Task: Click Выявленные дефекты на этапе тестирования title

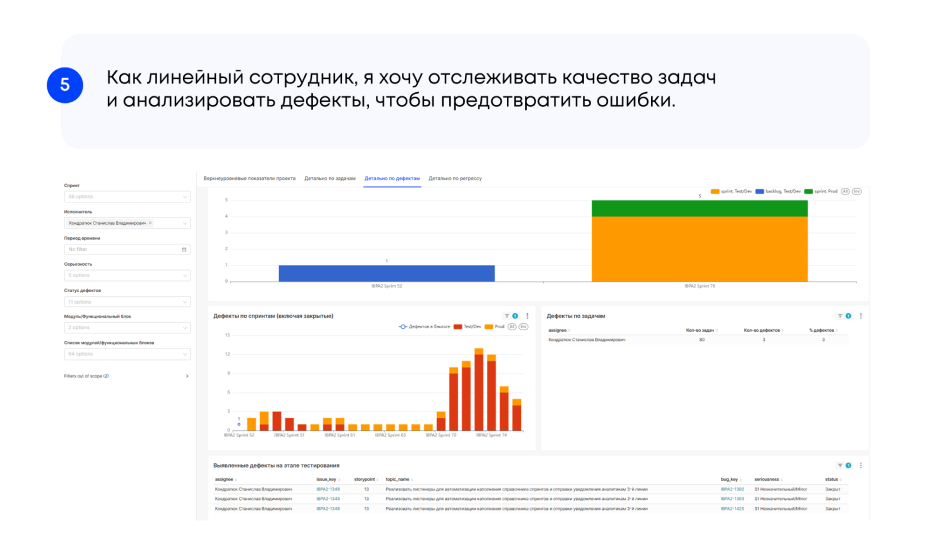Action: (276, 466)
